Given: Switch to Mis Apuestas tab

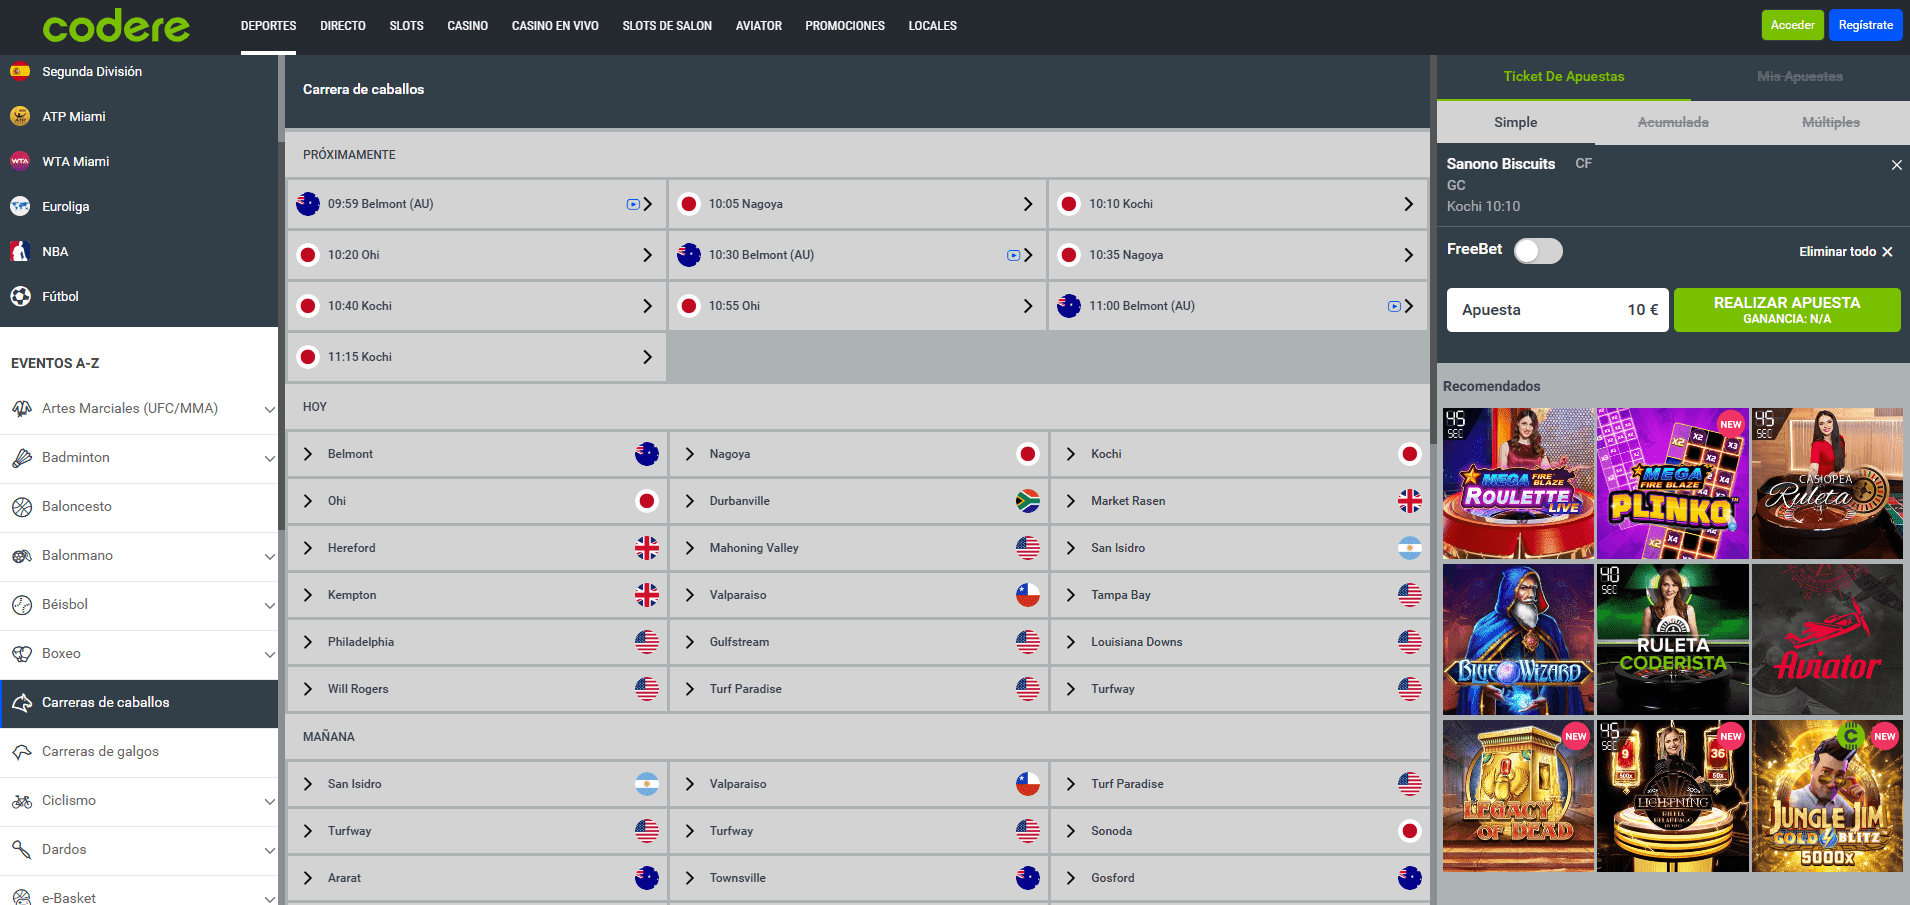Looking at the screenshot, I should (x=1800, y=77).
